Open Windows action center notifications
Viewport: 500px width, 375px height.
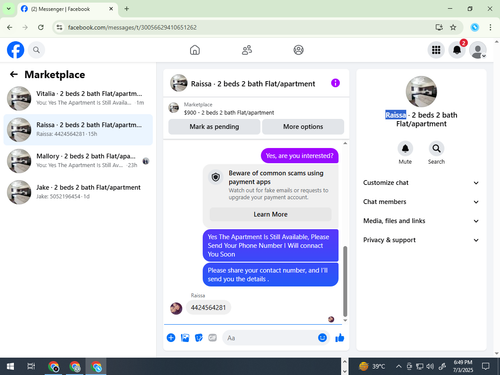486,367
